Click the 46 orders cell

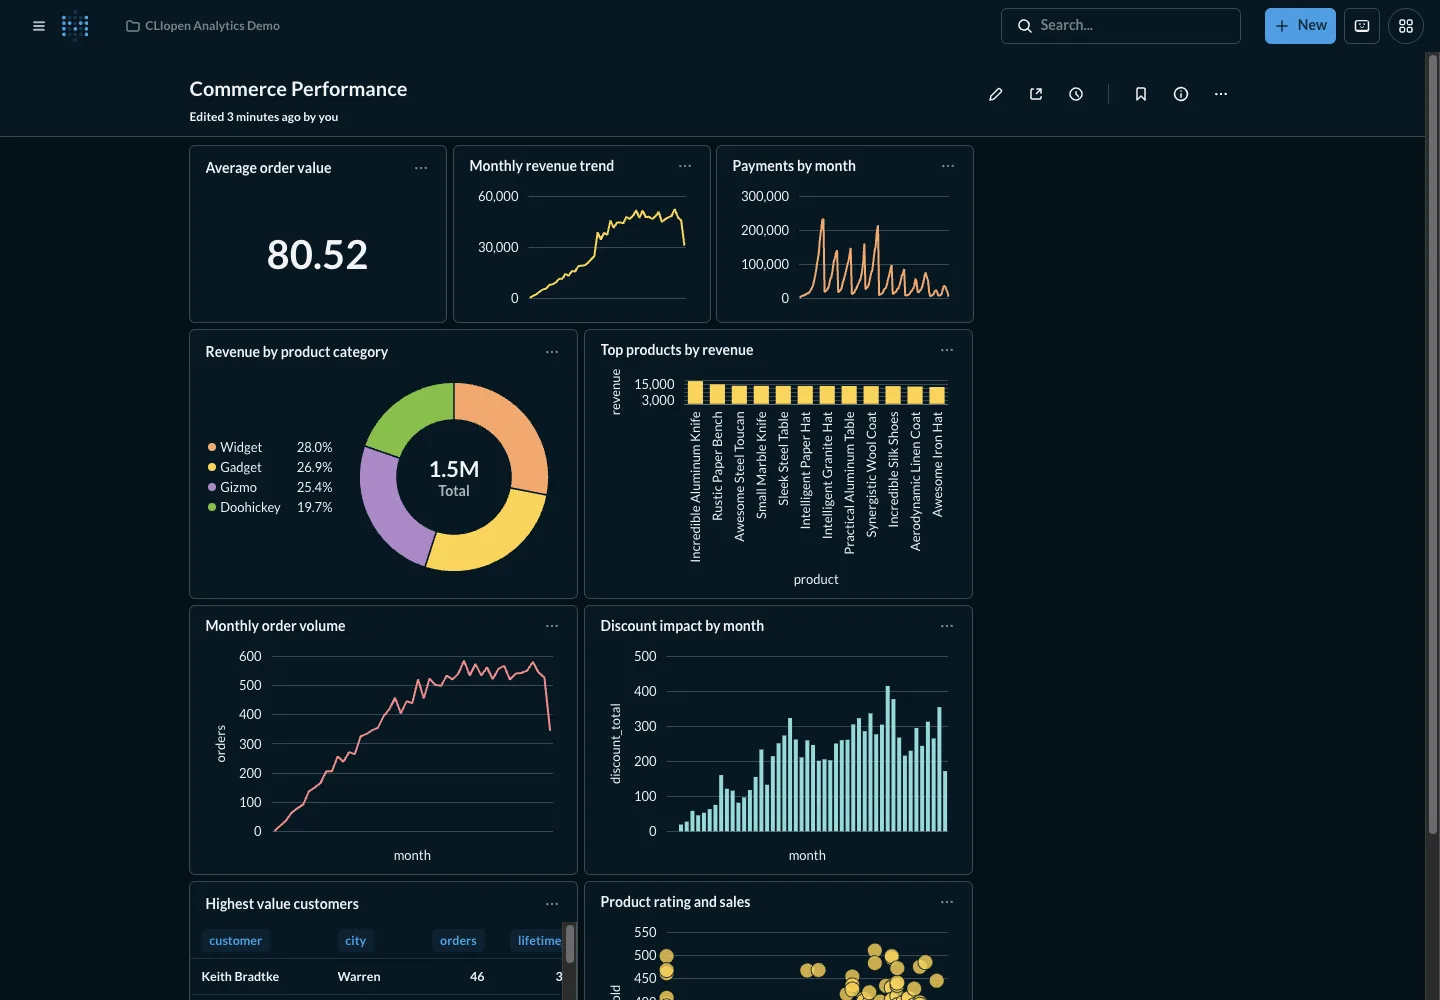point(477,977)
